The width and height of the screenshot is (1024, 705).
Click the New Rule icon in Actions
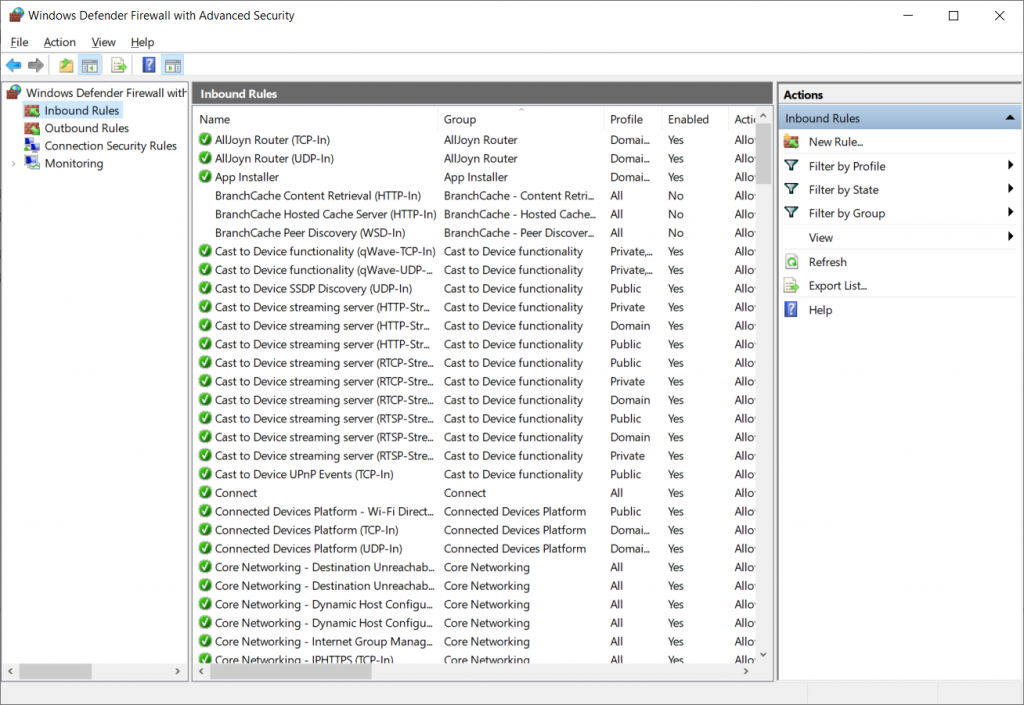(792, 142)
